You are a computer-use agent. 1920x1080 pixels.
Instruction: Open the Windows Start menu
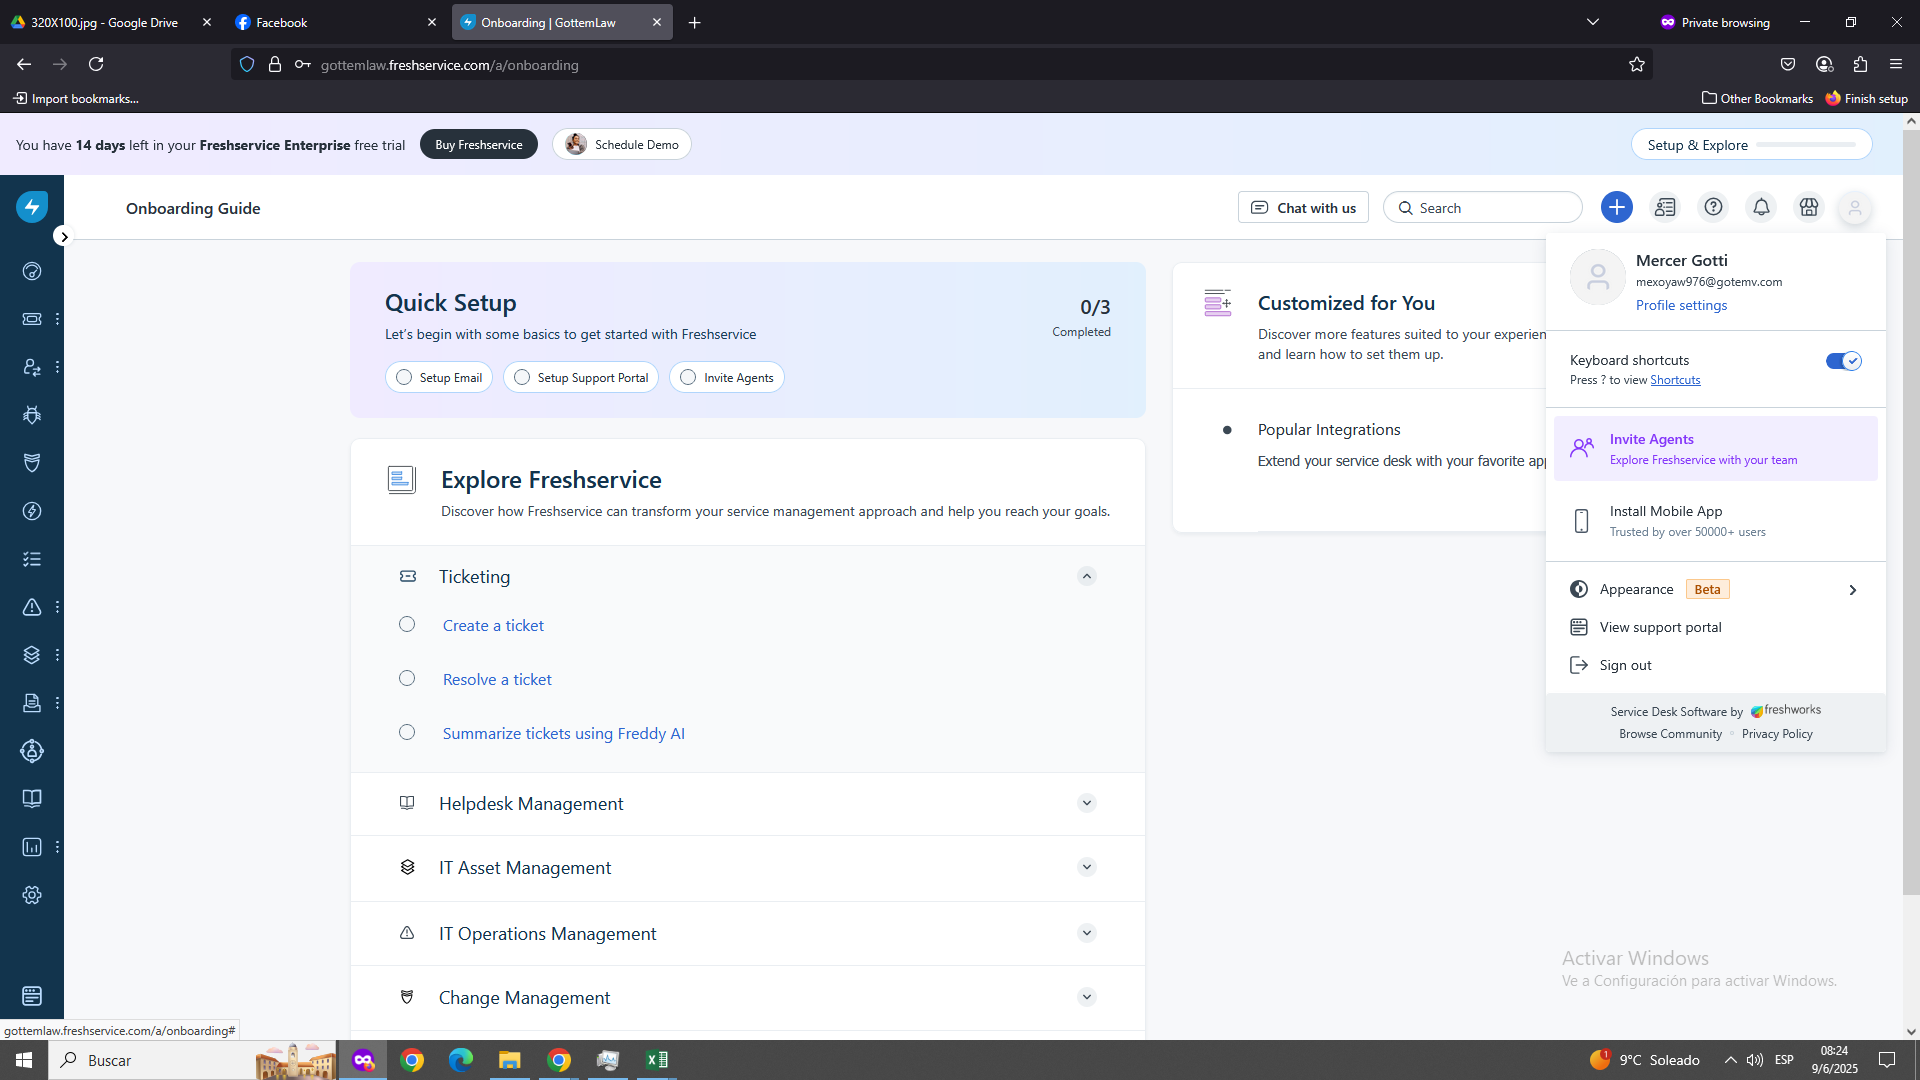(x=24, y=1060)
